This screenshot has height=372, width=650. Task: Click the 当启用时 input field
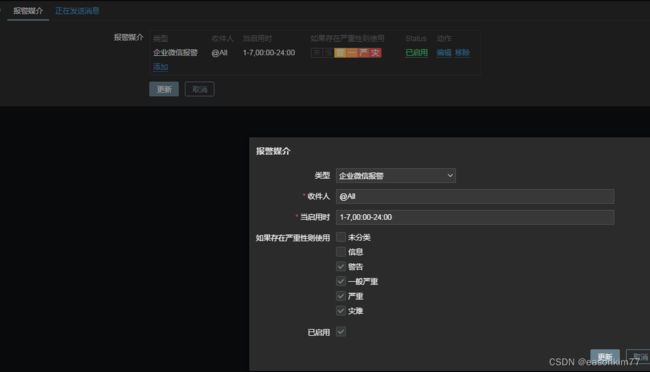coord(475,217)
